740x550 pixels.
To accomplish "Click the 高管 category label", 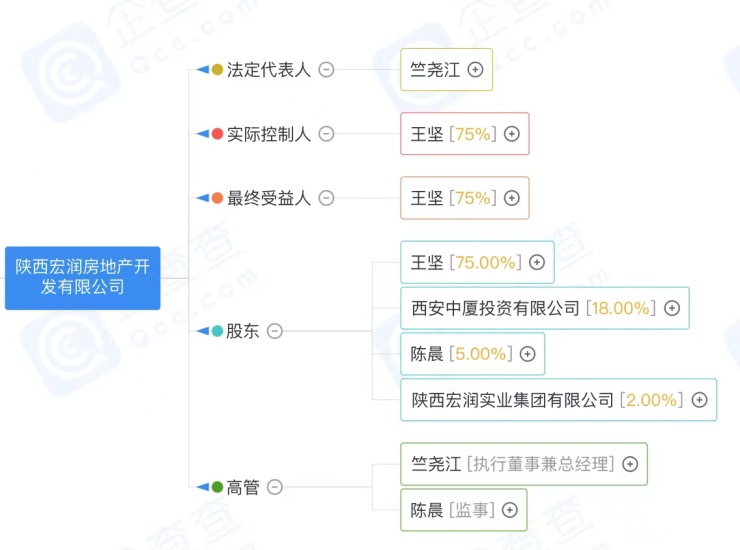I will tap(243, 487).
